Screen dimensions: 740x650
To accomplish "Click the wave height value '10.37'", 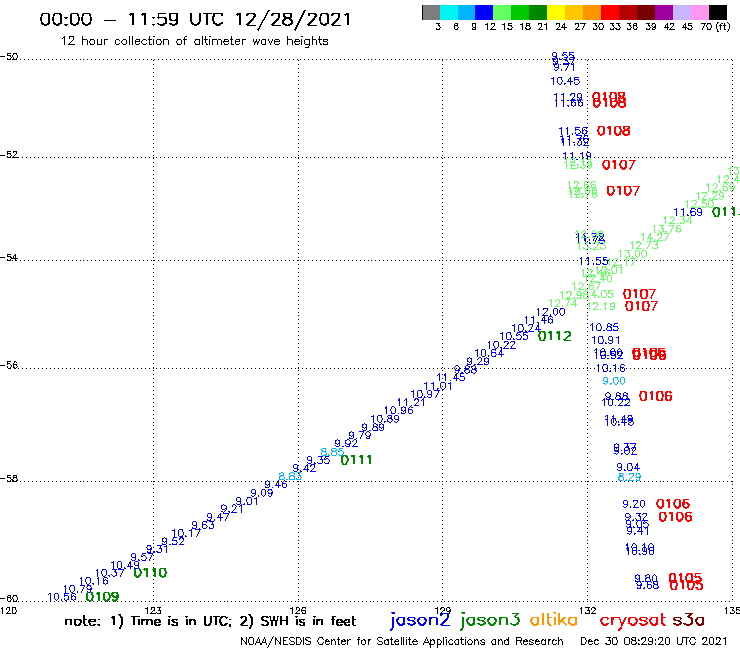I will 109,573.
